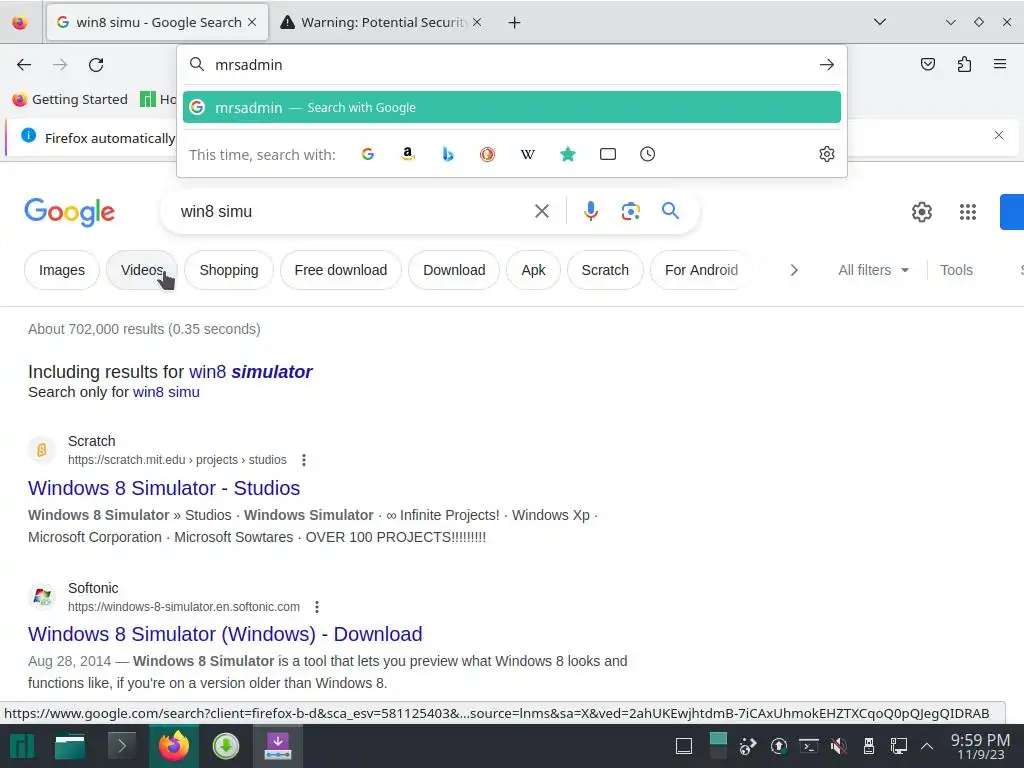The image size is (1024, 768).
Task: Open more options for Softonic result
Action: [x=317, y=607]
